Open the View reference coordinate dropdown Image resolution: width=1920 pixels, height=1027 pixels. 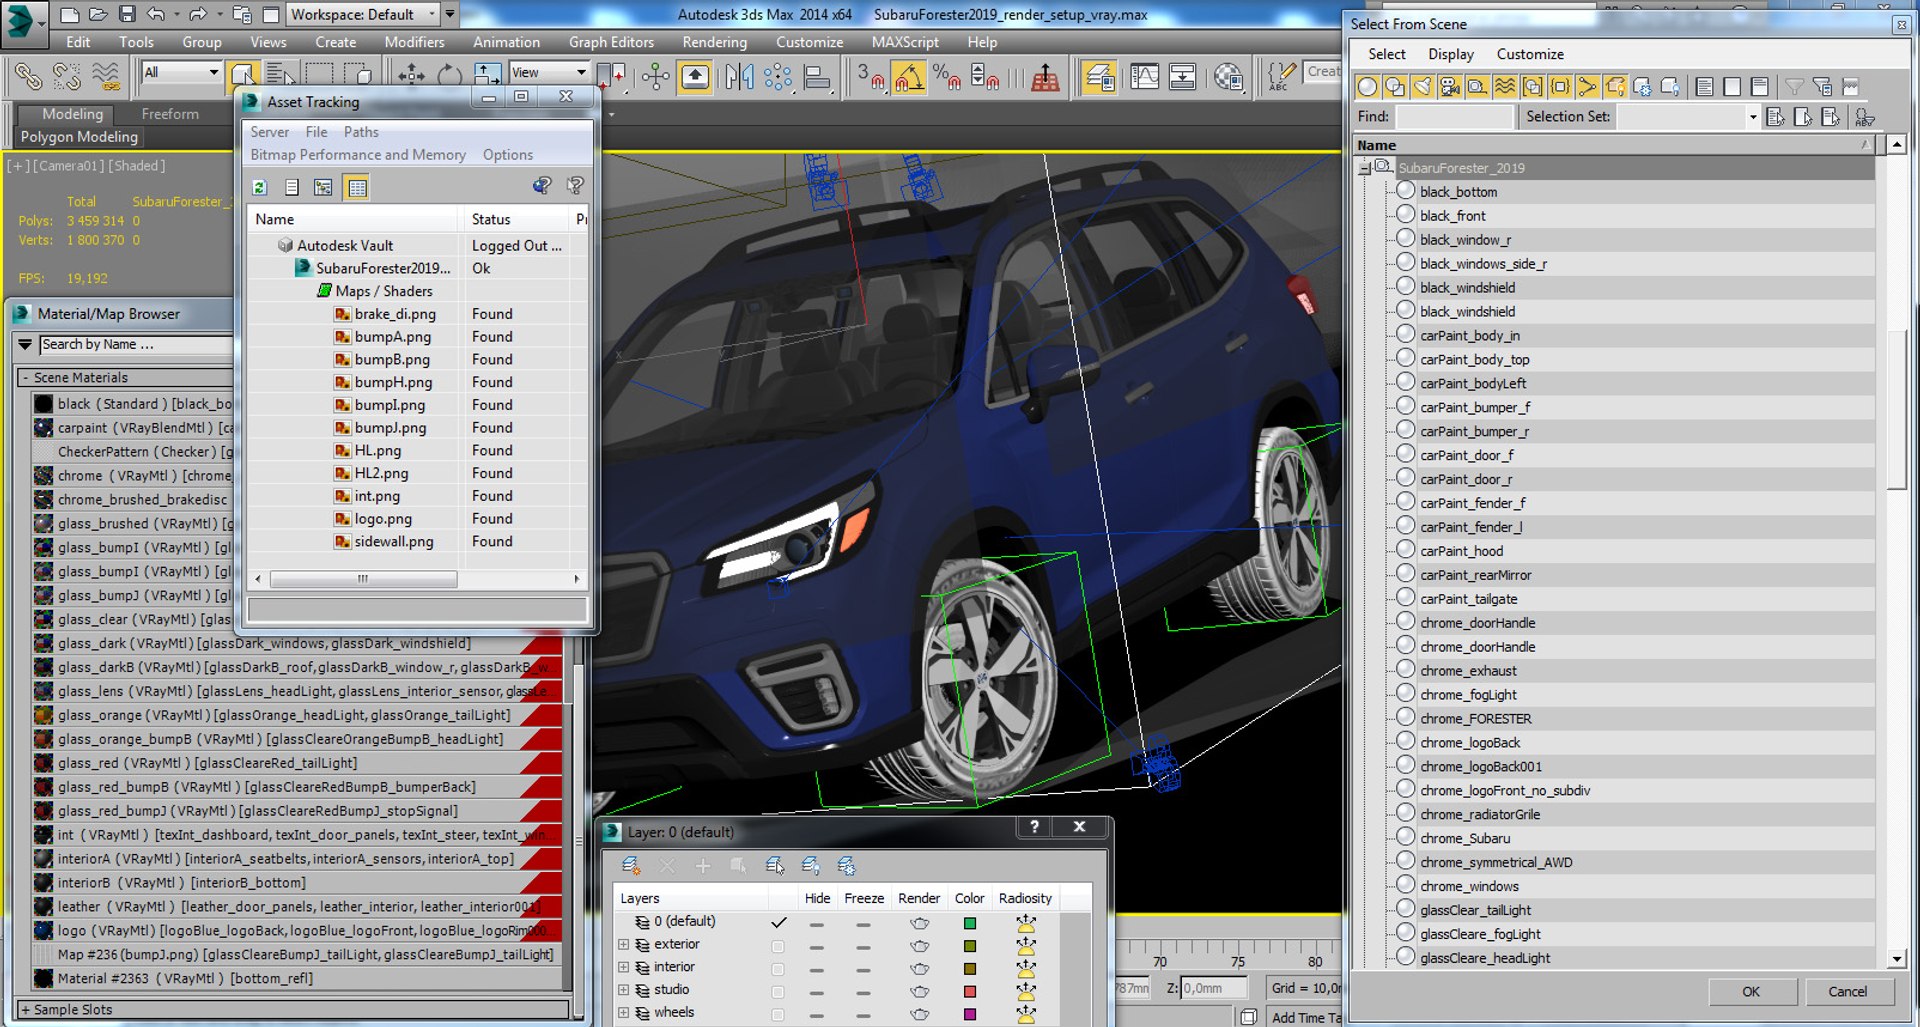[x=548, y=72]
